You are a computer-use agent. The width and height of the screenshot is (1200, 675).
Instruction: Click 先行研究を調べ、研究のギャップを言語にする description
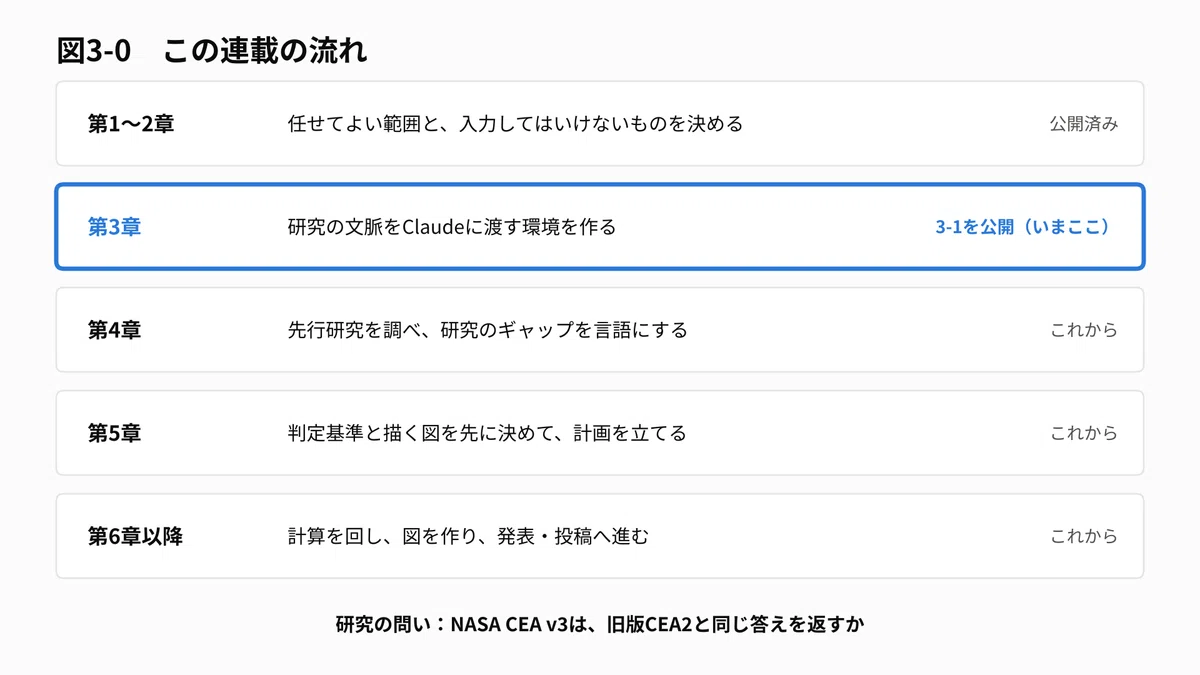pyautogui.click(x=487, y=330)
